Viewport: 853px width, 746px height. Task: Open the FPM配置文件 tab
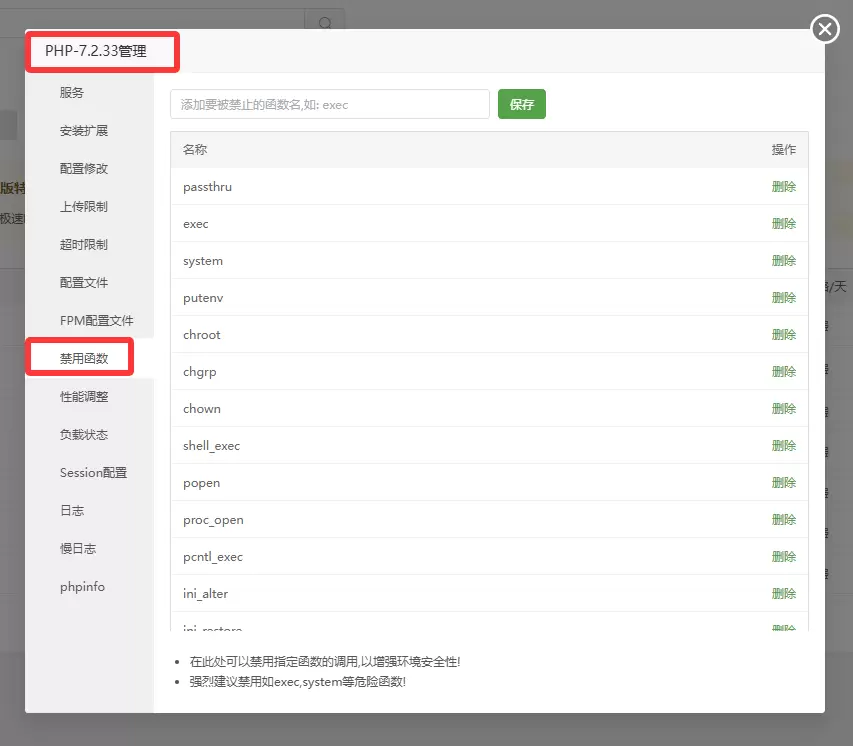click(96, 321)
